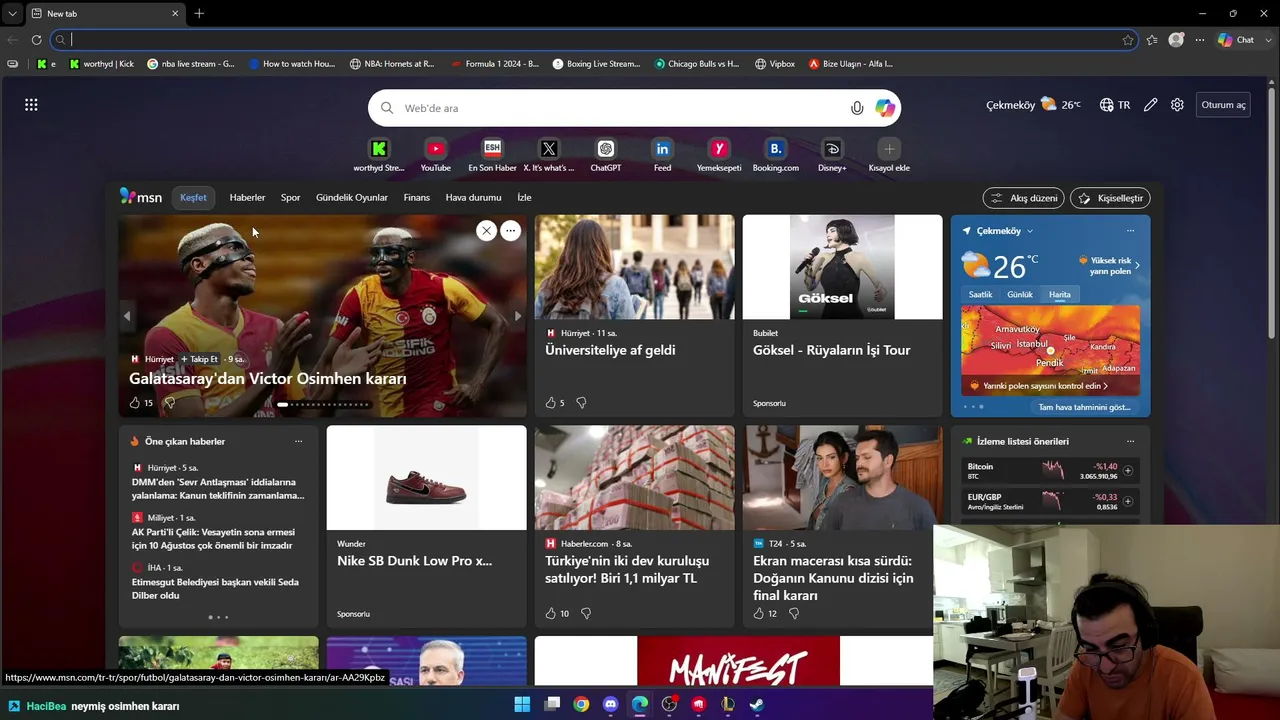Open the Windows Start menu
1280x720 pixels.
[x=522, y=705]
